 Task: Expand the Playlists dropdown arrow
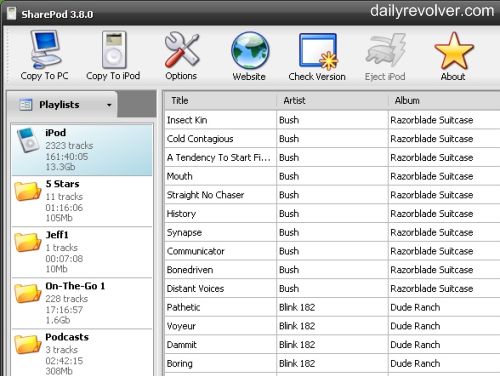pos(109,105)
